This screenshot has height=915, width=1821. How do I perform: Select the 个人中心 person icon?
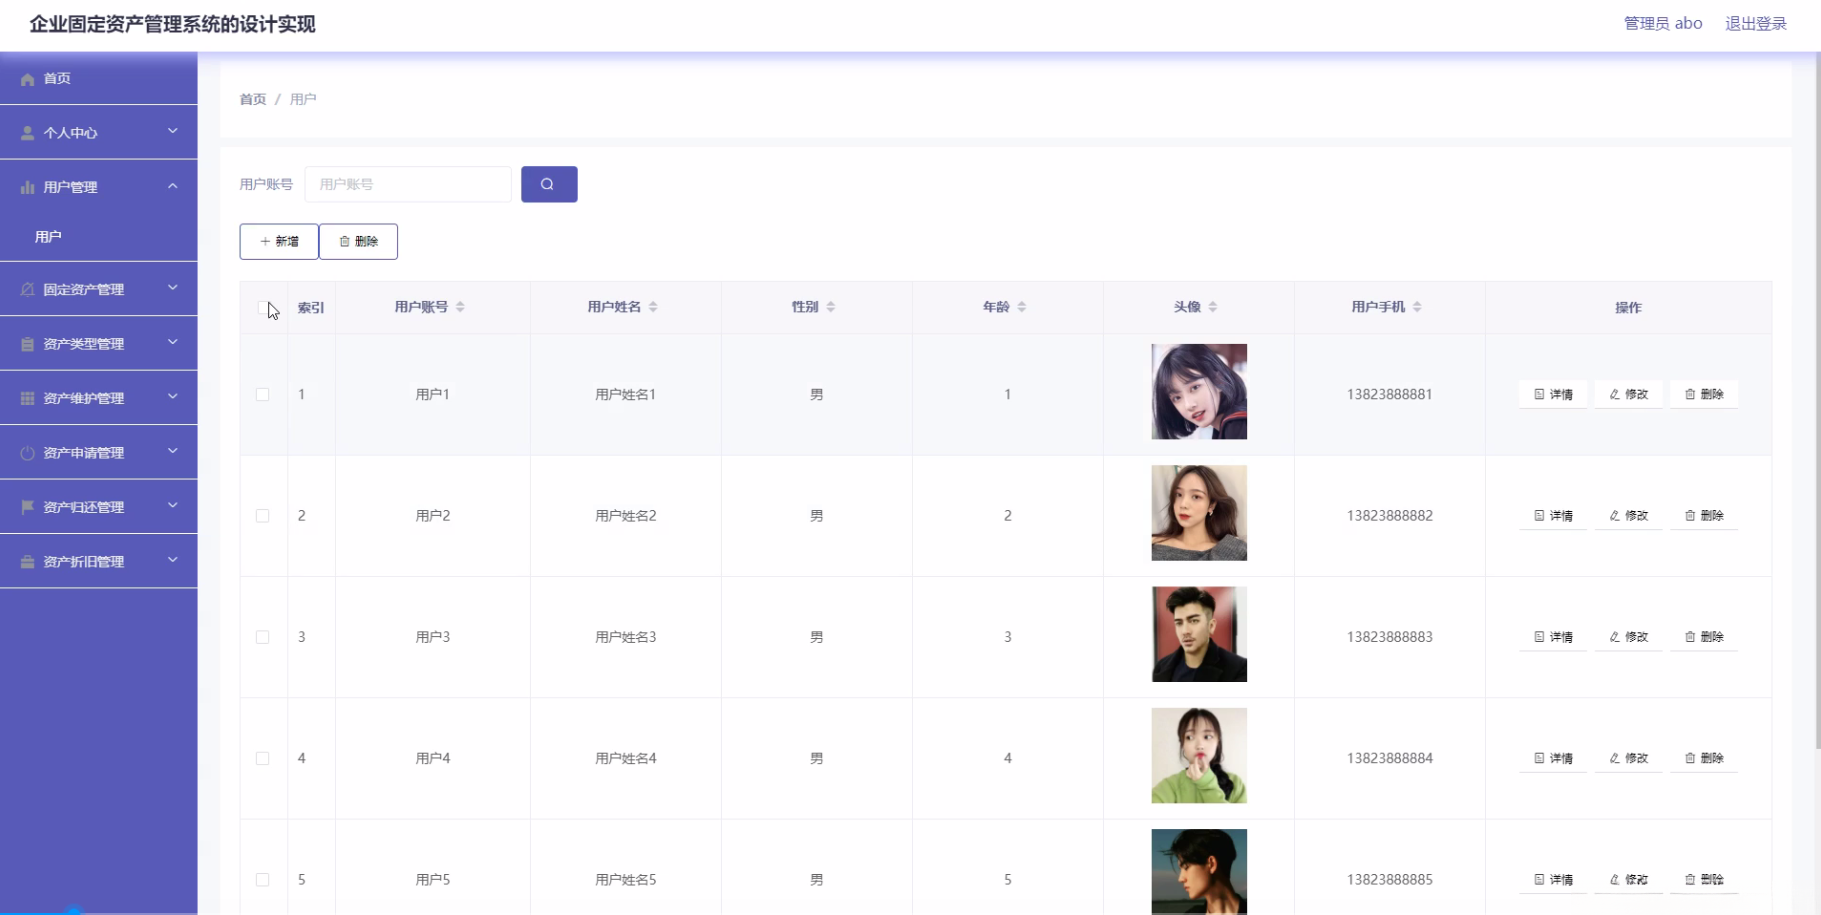(x=25, y=132)
